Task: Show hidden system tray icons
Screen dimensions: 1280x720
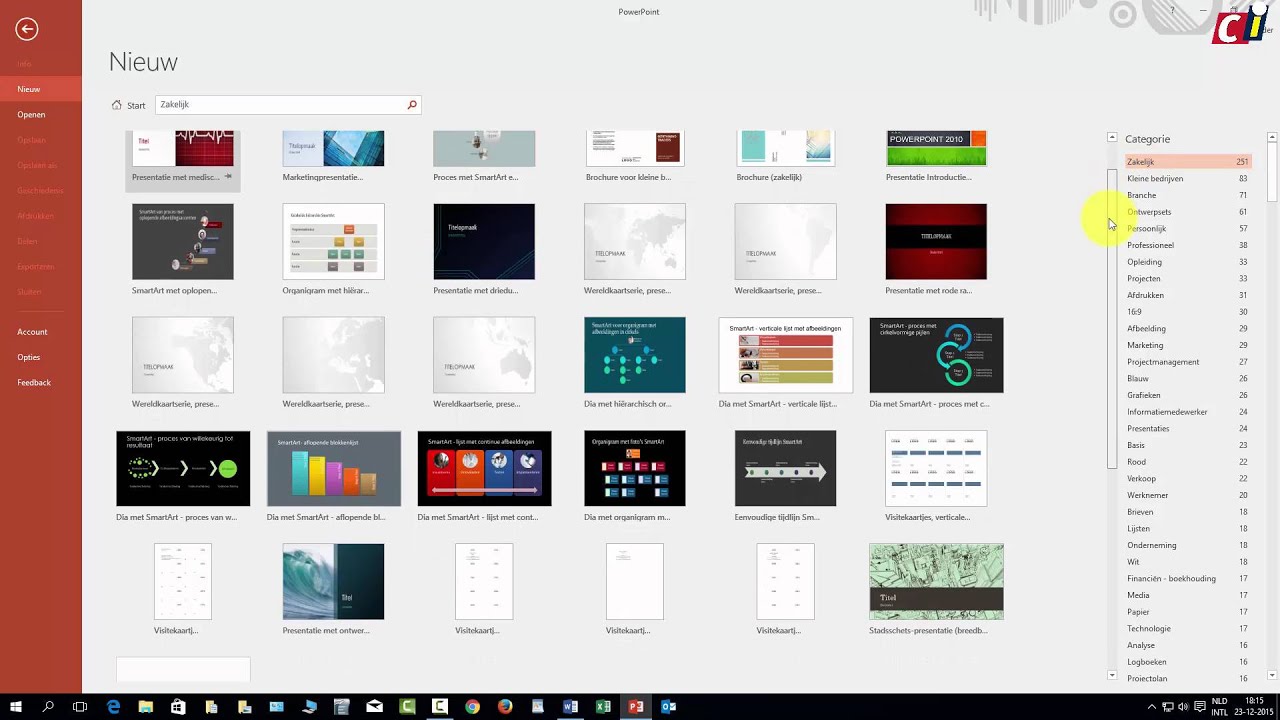Action: pos(1152,706)
